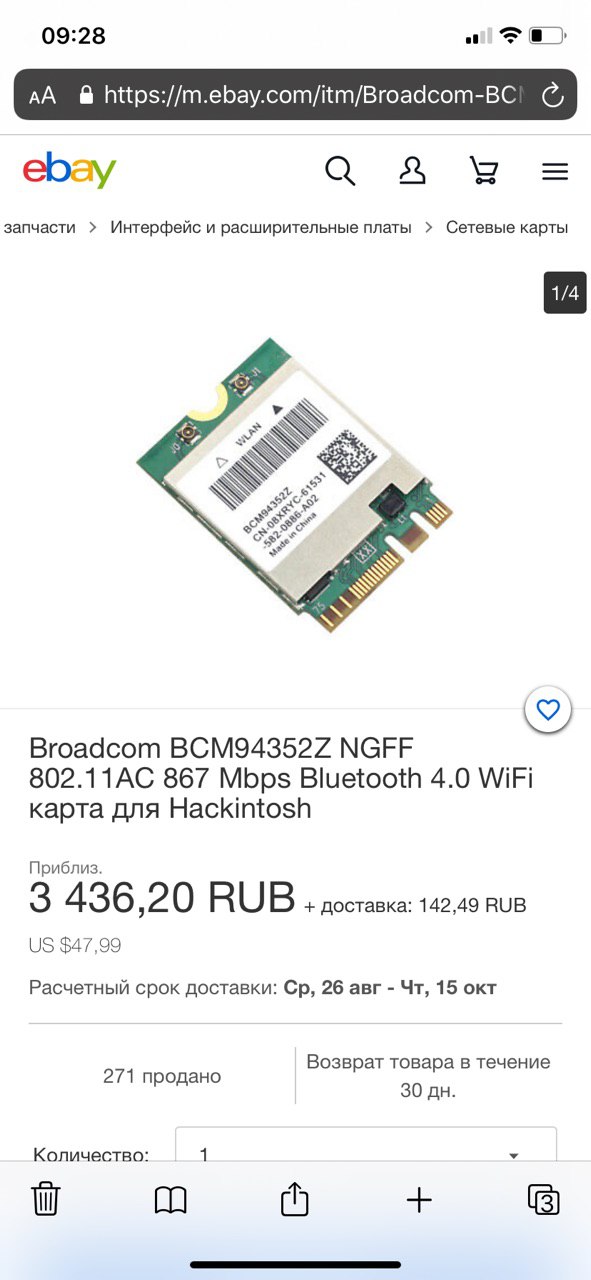Open the eBay search magnifier icon

pyautogui.click(x=340, y=171)
